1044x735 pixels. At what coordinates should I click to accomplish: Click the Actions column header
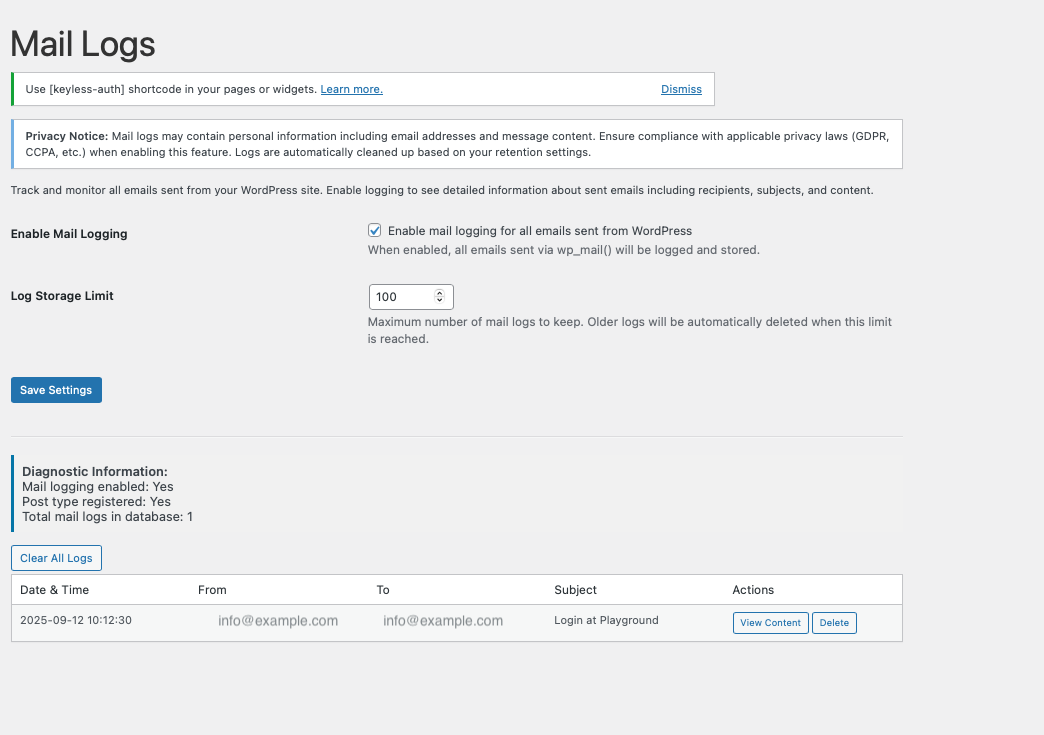(x=753, y=590)
